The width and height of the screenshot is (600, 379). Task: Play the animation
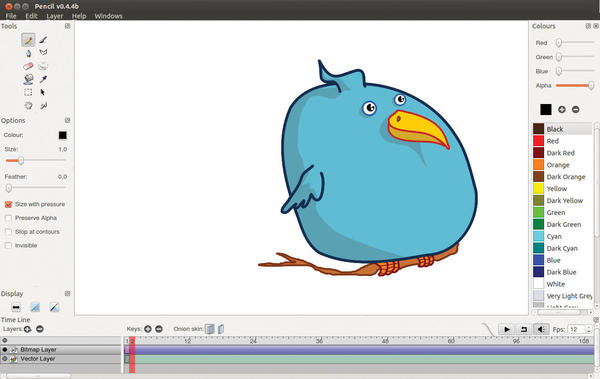pos(507,329)
